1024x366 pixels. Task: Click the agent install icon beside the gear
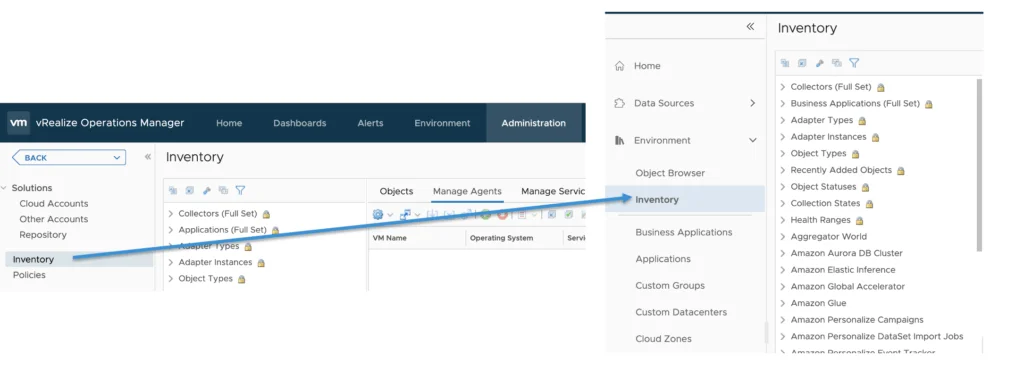[405, 214]
